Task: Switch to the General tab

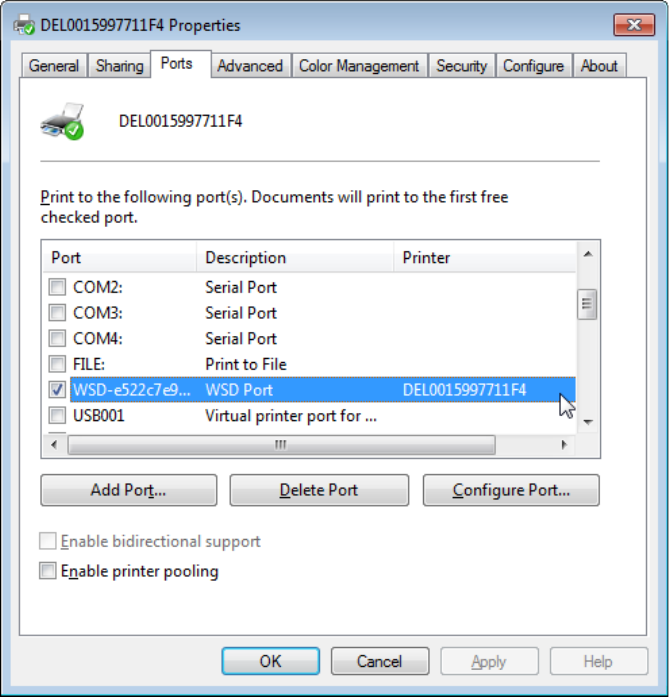Action: coord(54,66)
